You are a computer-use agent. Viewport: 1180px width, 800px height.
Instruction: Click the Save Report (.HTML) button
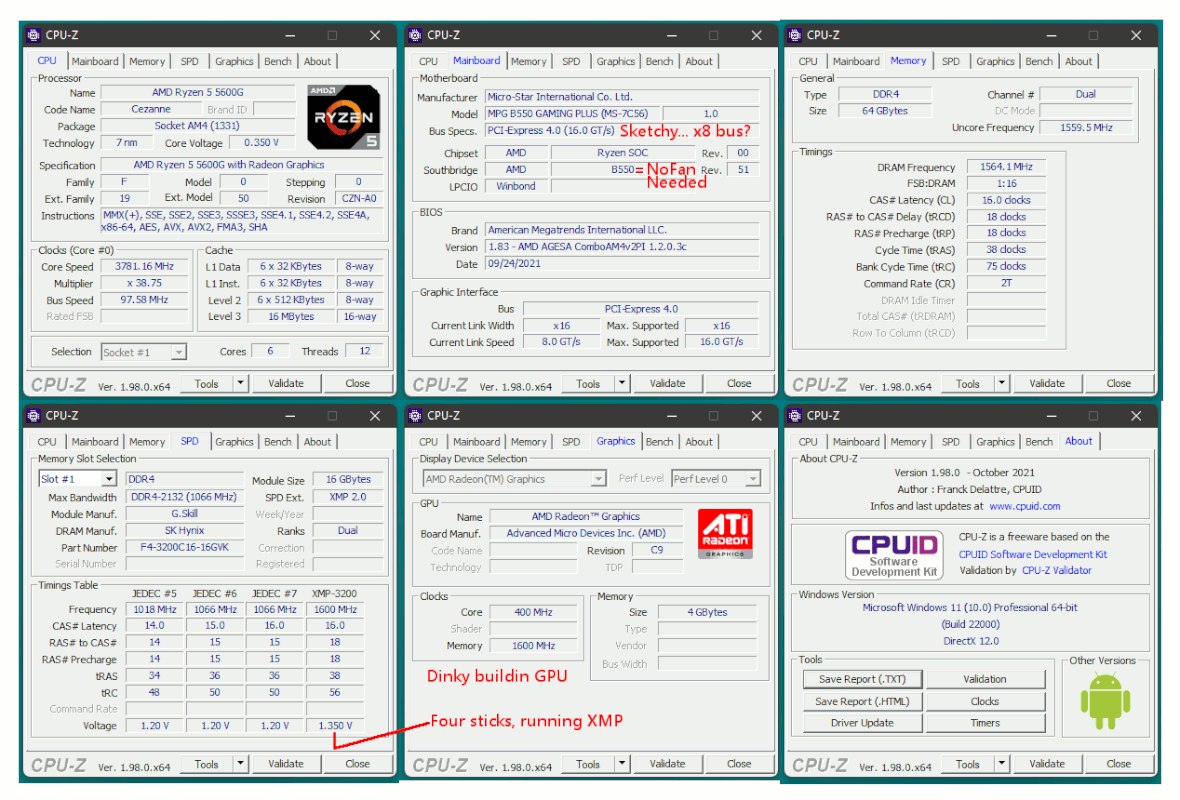coord(862,701)
